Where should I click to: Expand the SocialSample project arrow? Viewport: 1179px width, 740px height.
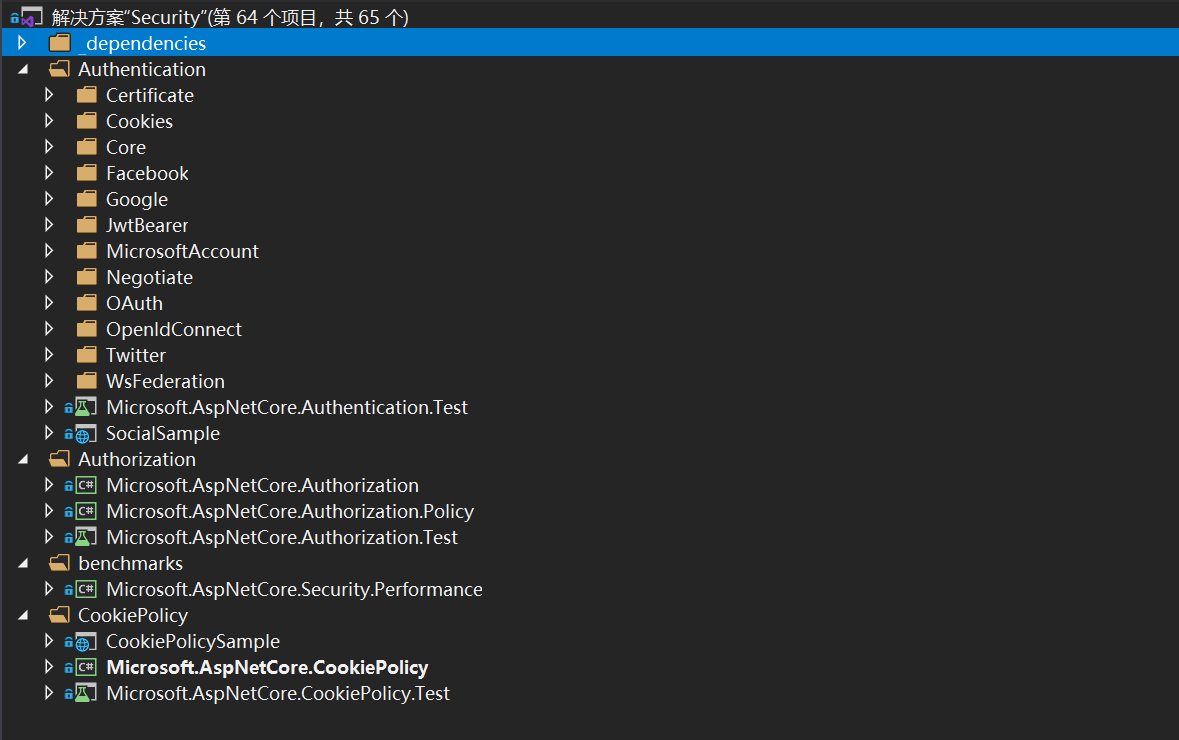click(x=49, y=433)
